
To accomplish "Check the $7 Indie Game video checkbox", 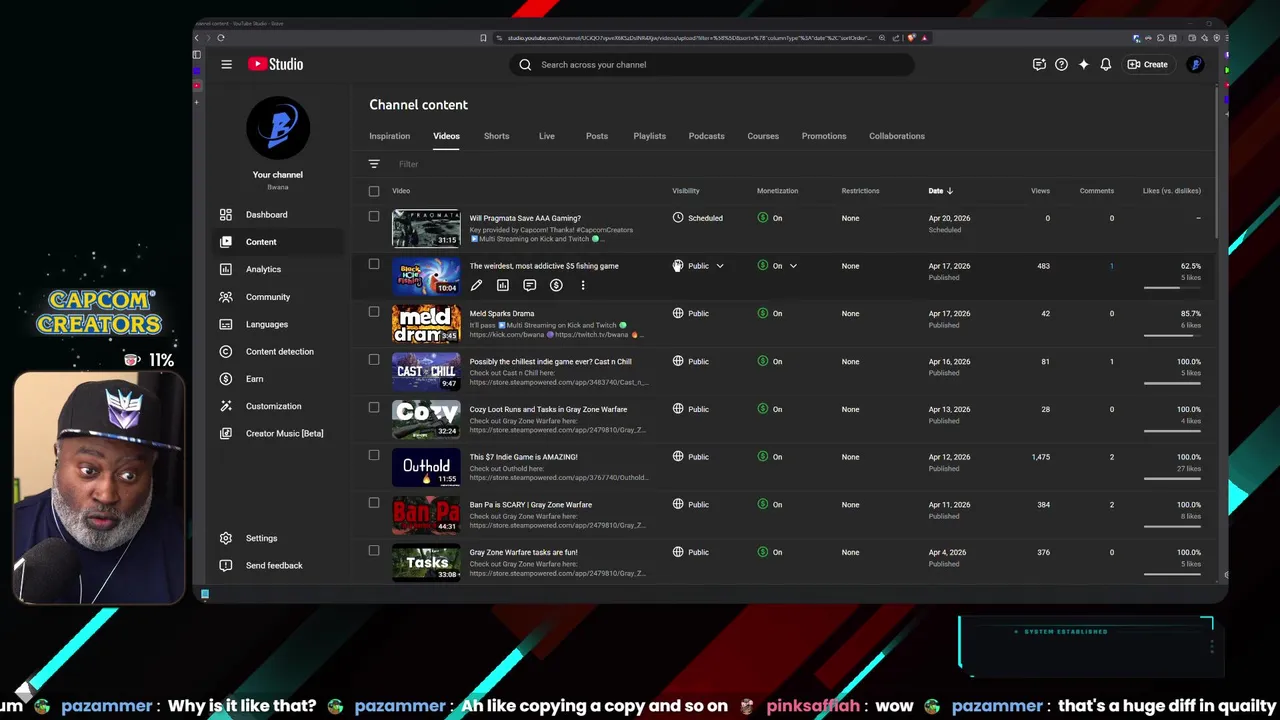I will click(x=374, y=455).
